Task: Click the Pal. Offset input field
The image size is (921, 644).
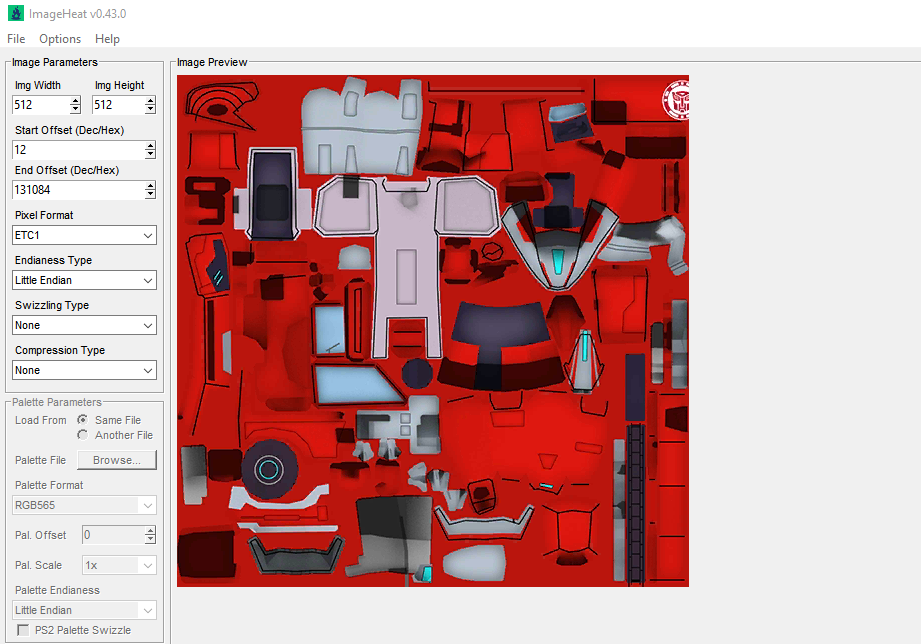Action: [x=113, y=535]
